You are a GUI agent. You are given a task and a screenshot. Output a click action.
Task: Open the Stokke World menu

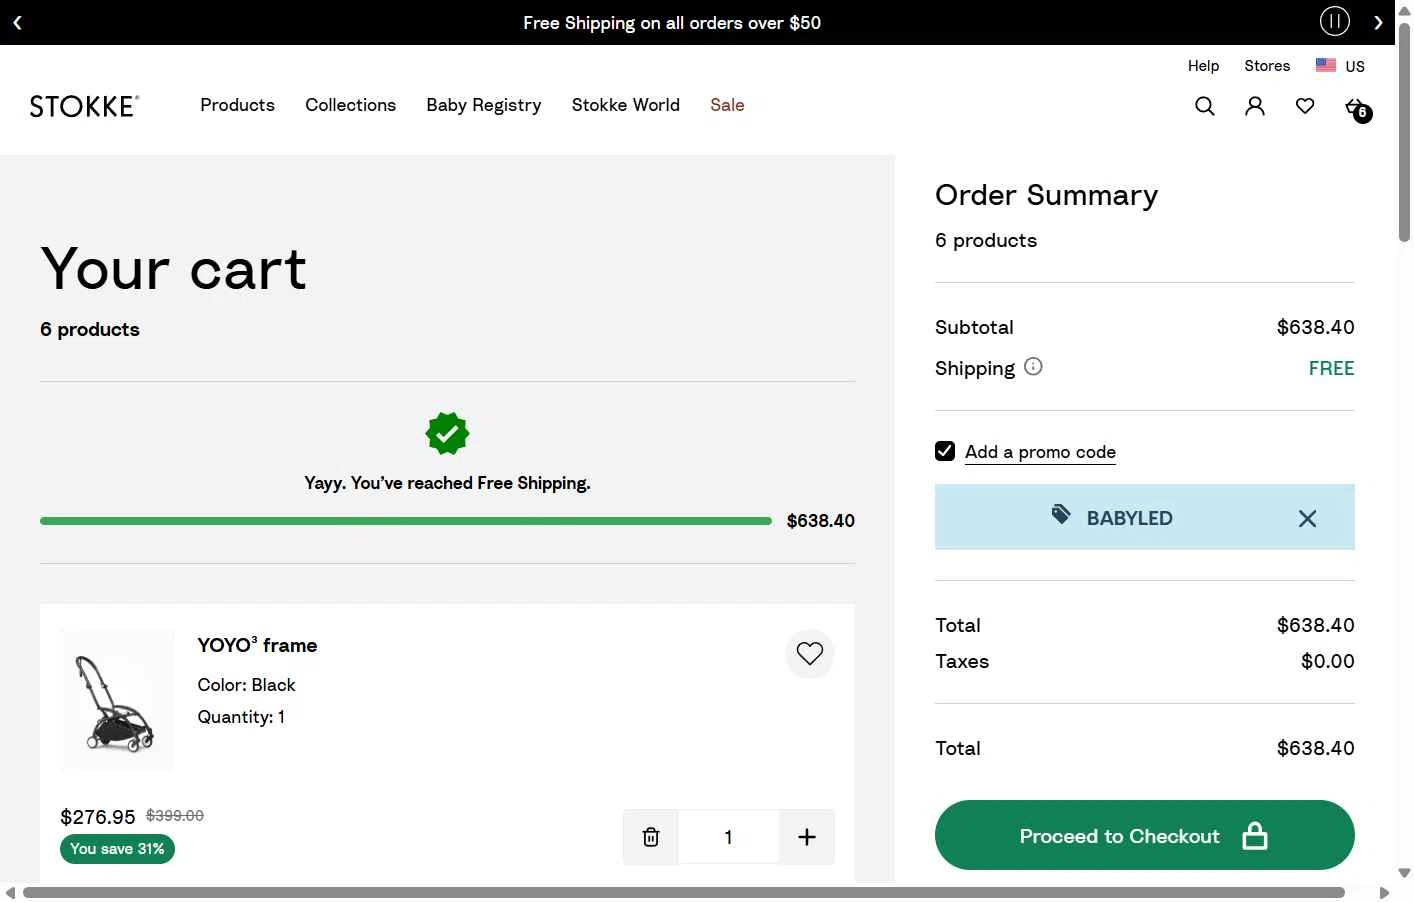626,105
